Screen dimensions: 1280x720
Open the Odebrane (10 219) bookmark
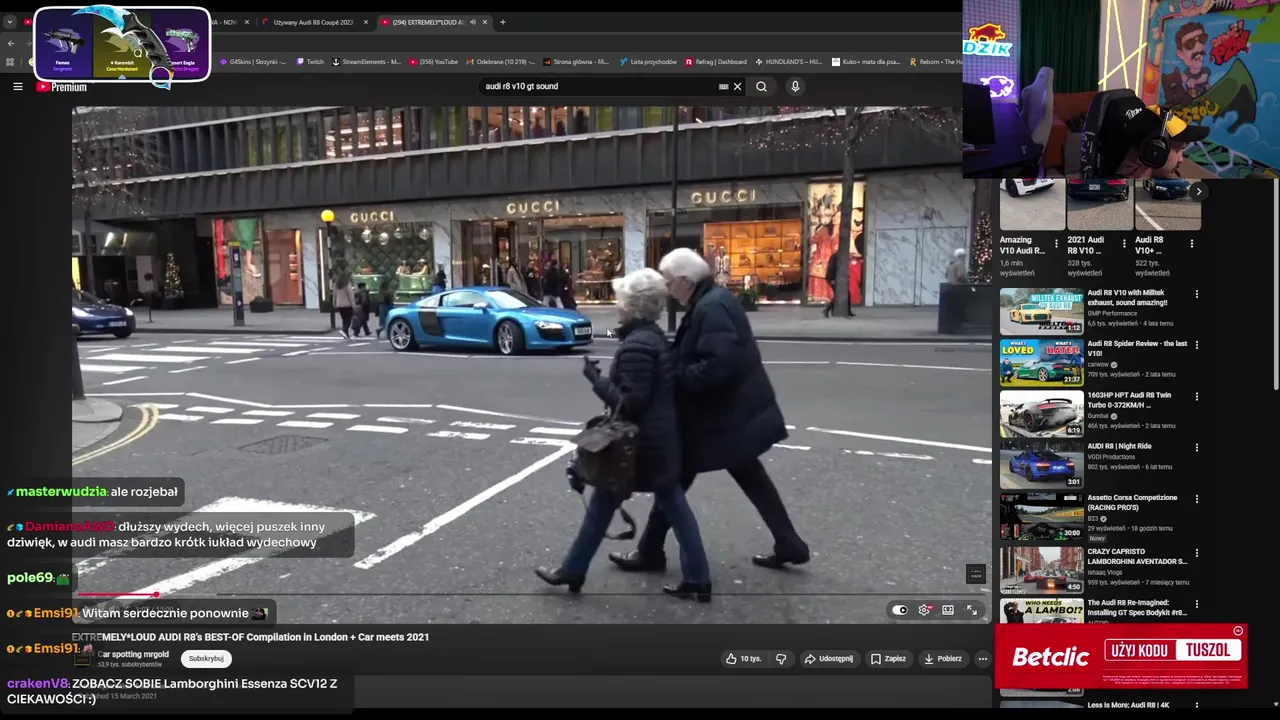tap(500, 62)
